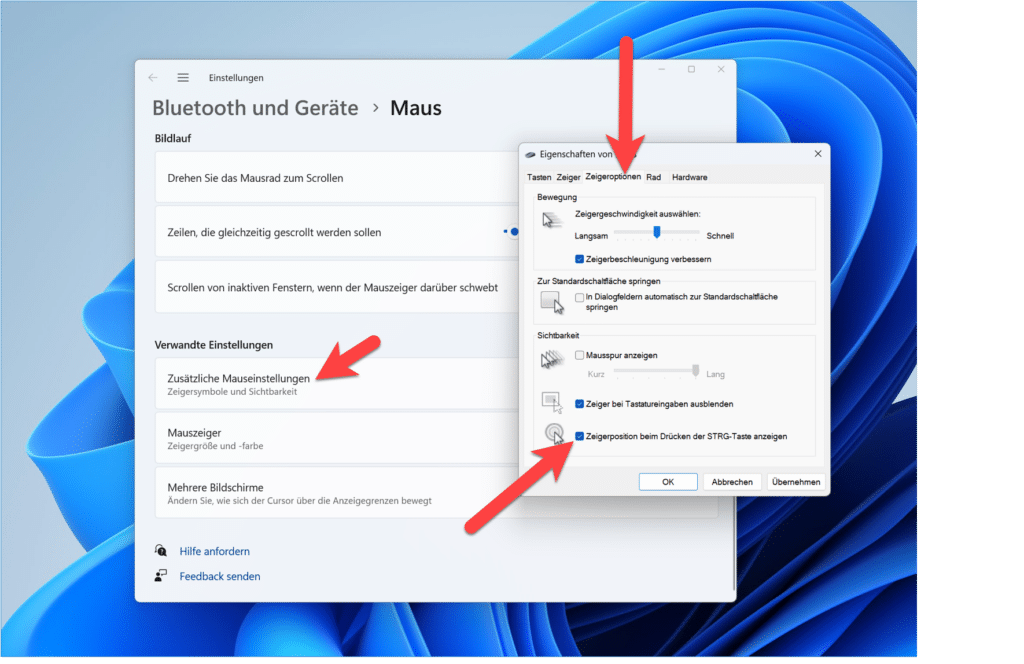Open the Hardware tab
The height and width of the screenshot is (664, 1024).
point(689,177)
